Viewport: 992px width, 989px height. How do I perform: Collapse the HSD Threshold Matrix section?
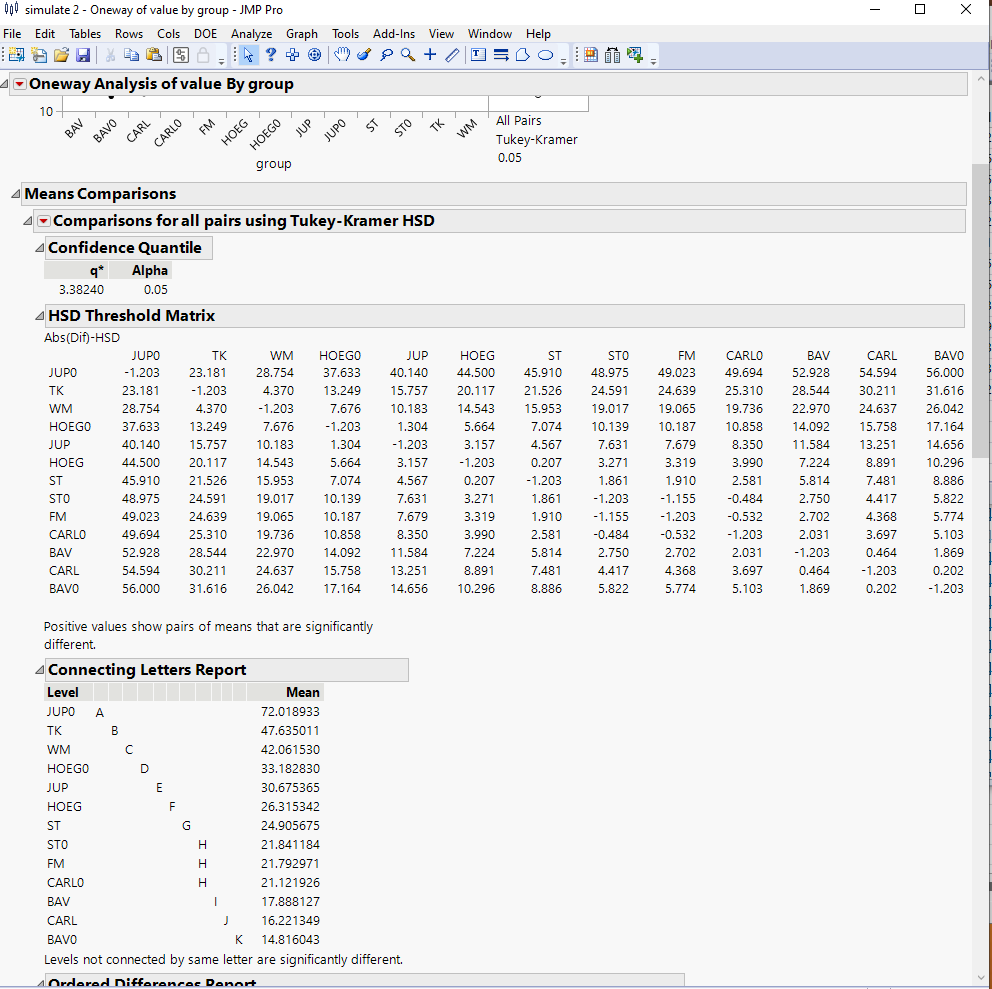coord(38,316)
